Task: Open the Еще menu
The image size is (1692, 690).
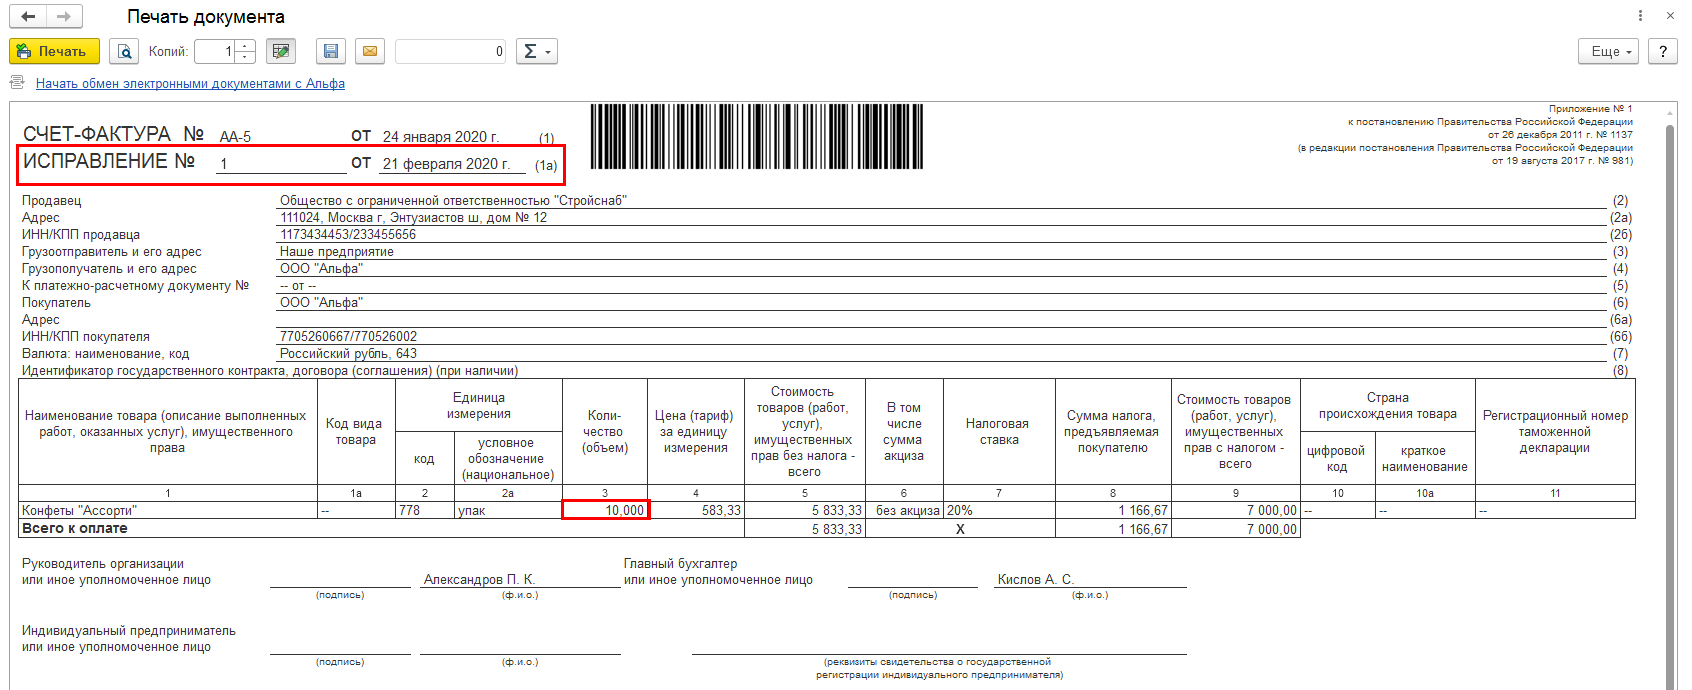Action: (x=1609, y=51)
